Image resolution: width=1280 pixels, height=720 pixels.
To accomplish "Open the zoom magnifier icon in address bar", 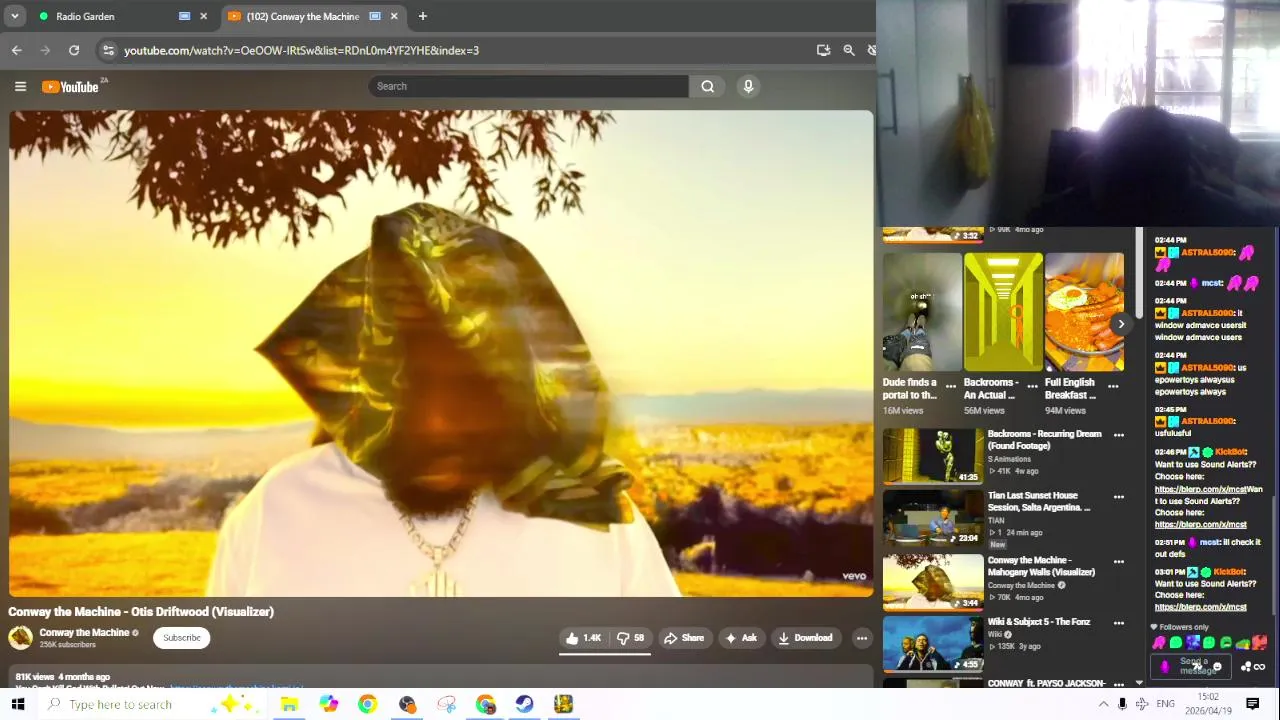I will pyautogui.click(x=849, y=50).
